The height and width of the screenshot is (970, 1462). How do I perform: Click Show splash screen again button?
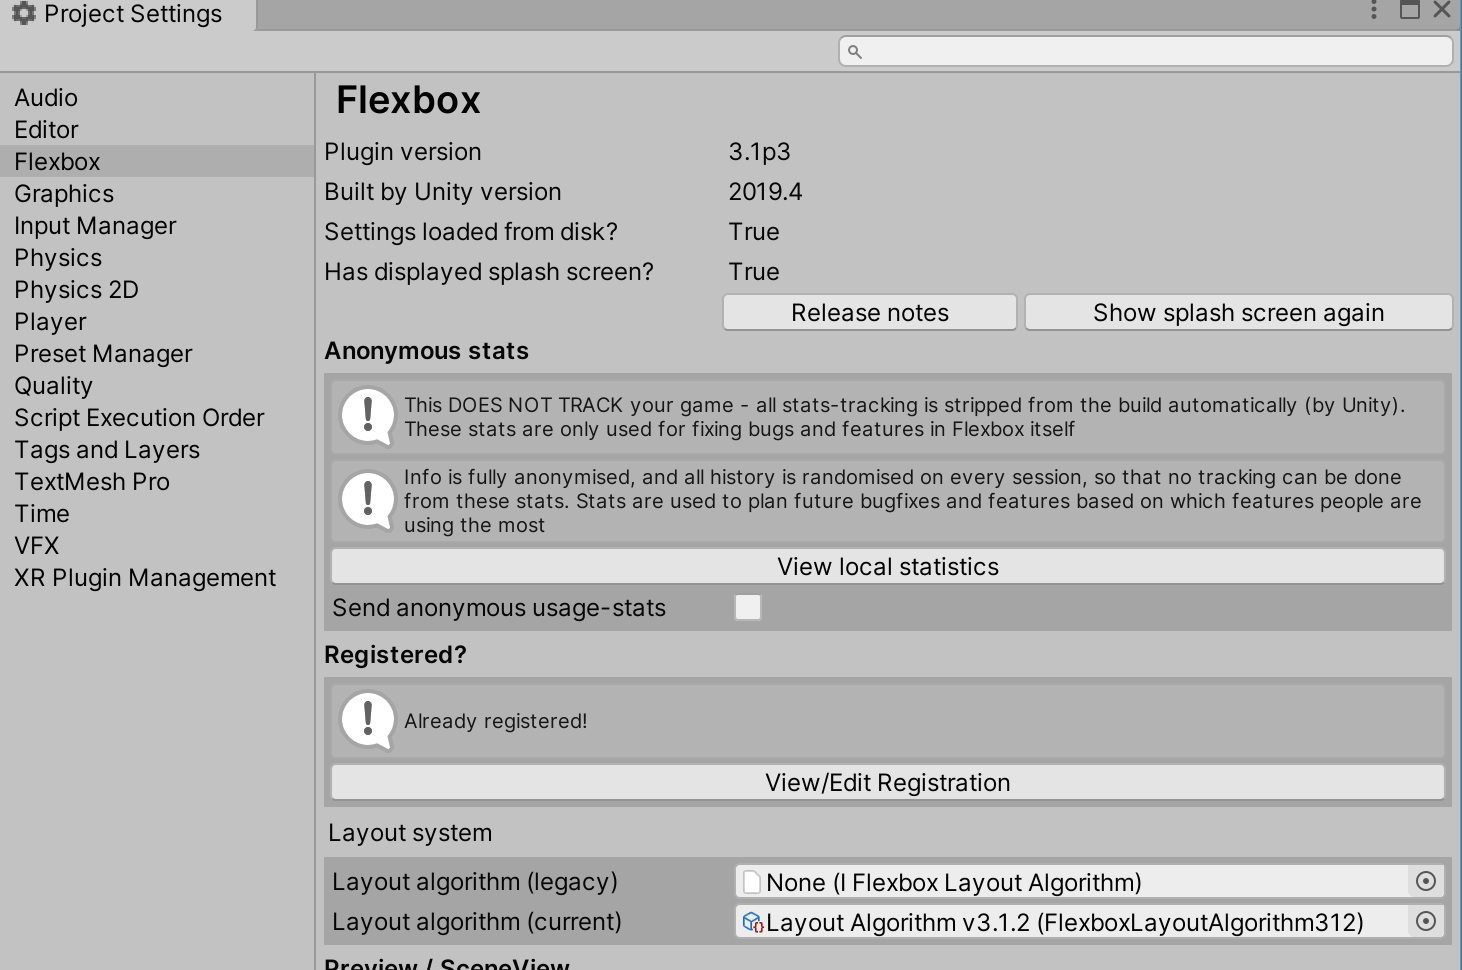(x=1238, y=312)
